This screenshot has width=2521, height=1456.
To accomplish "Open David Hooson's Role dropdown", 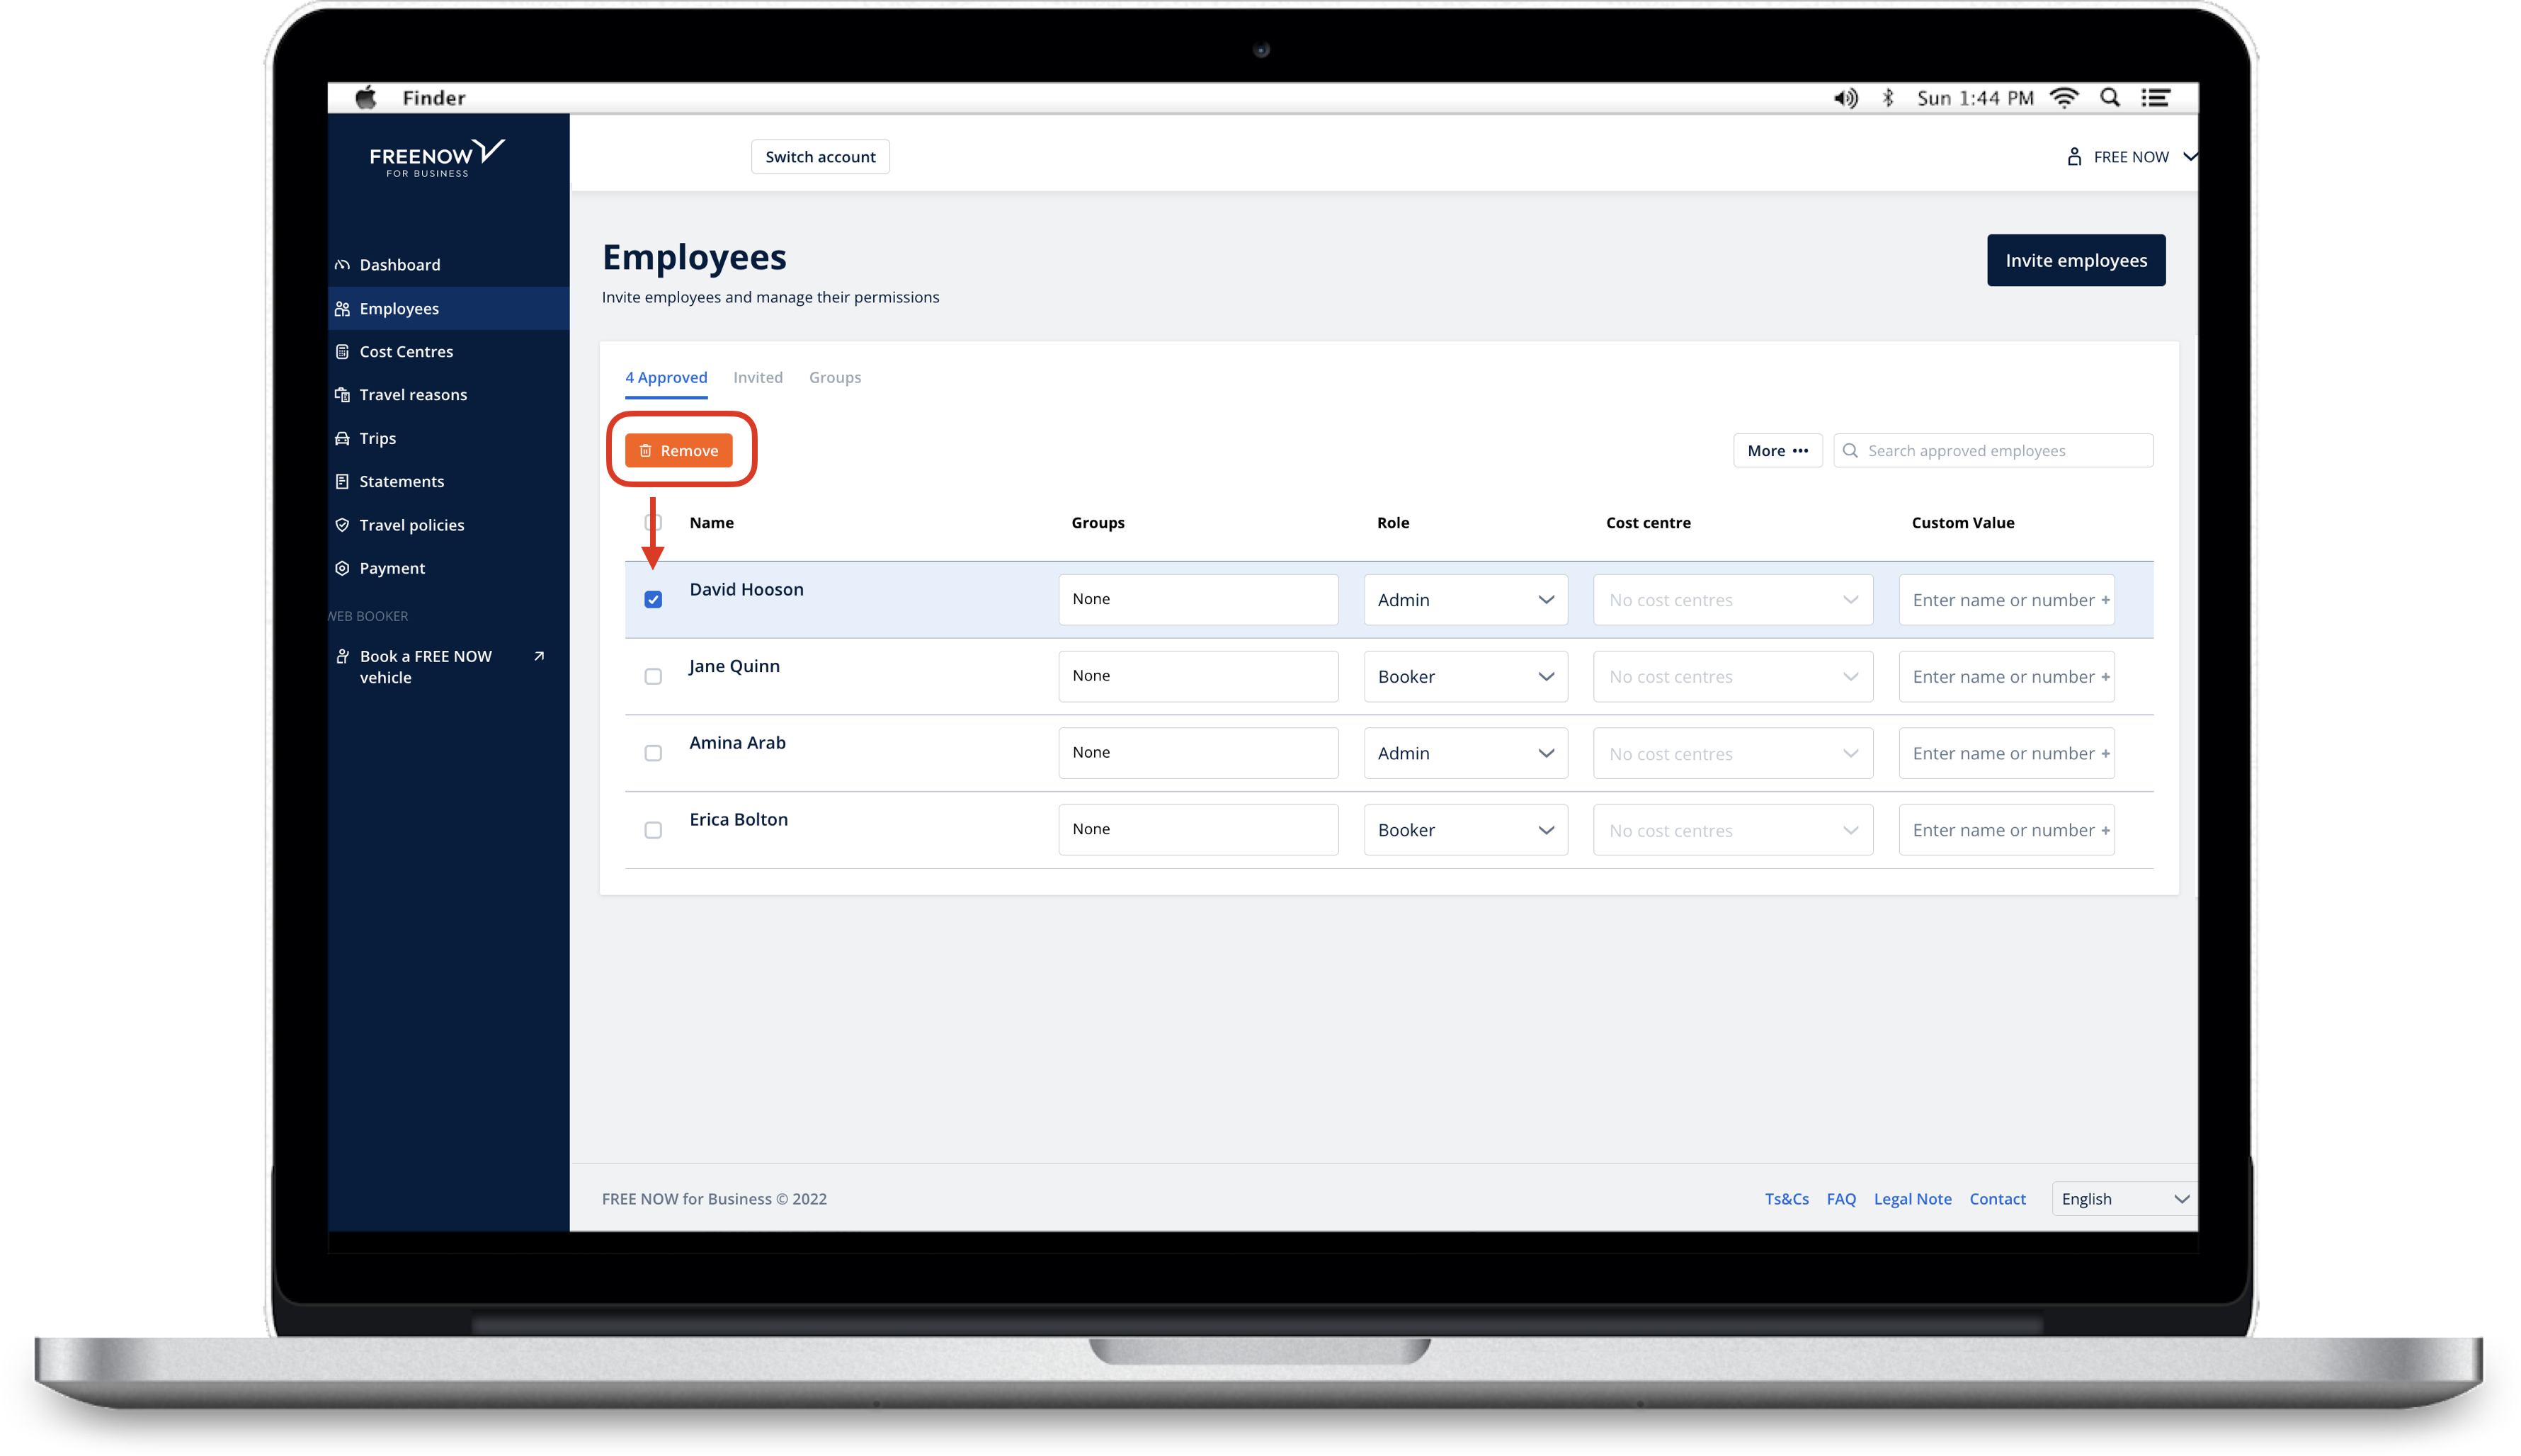I will click(1465, 600).
